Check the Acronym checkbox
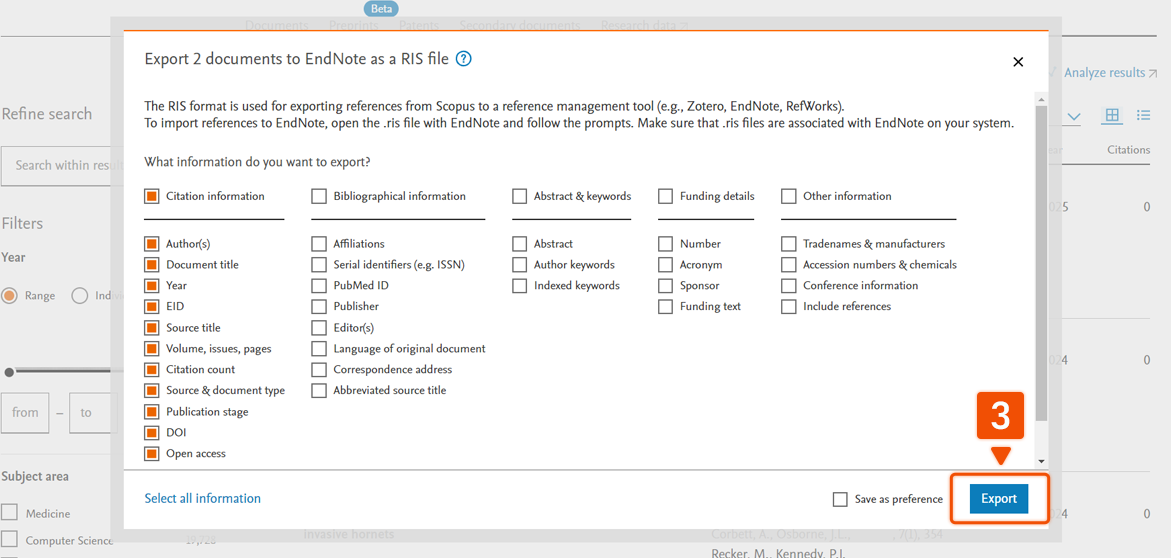Viewport: 1171px width, 558px height. 665,264
